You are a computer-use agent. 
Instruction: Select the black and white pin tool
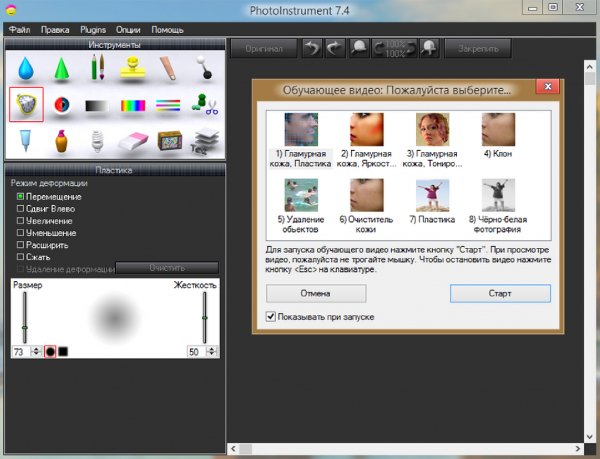204,67
